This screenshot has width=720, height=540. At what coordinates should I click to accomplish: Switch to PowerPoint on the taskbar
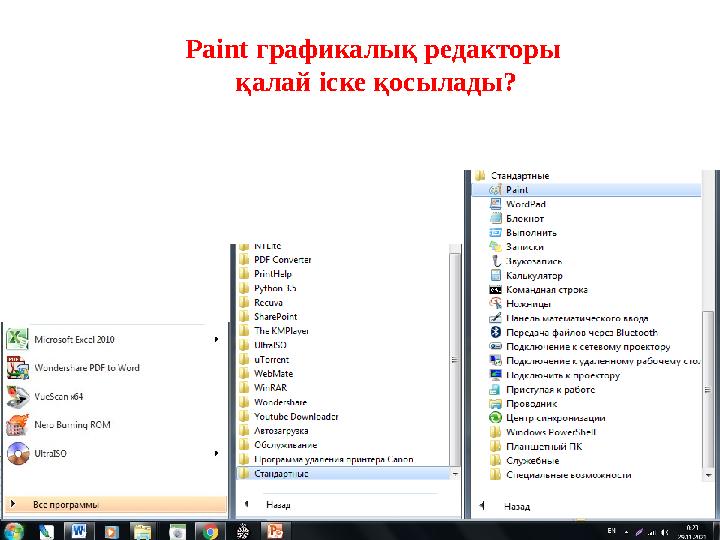click(x=276, y=531)
